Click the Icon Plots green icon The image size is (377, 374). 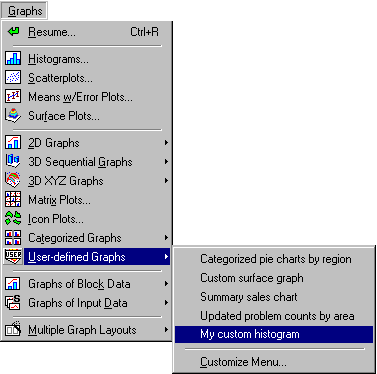13,218
